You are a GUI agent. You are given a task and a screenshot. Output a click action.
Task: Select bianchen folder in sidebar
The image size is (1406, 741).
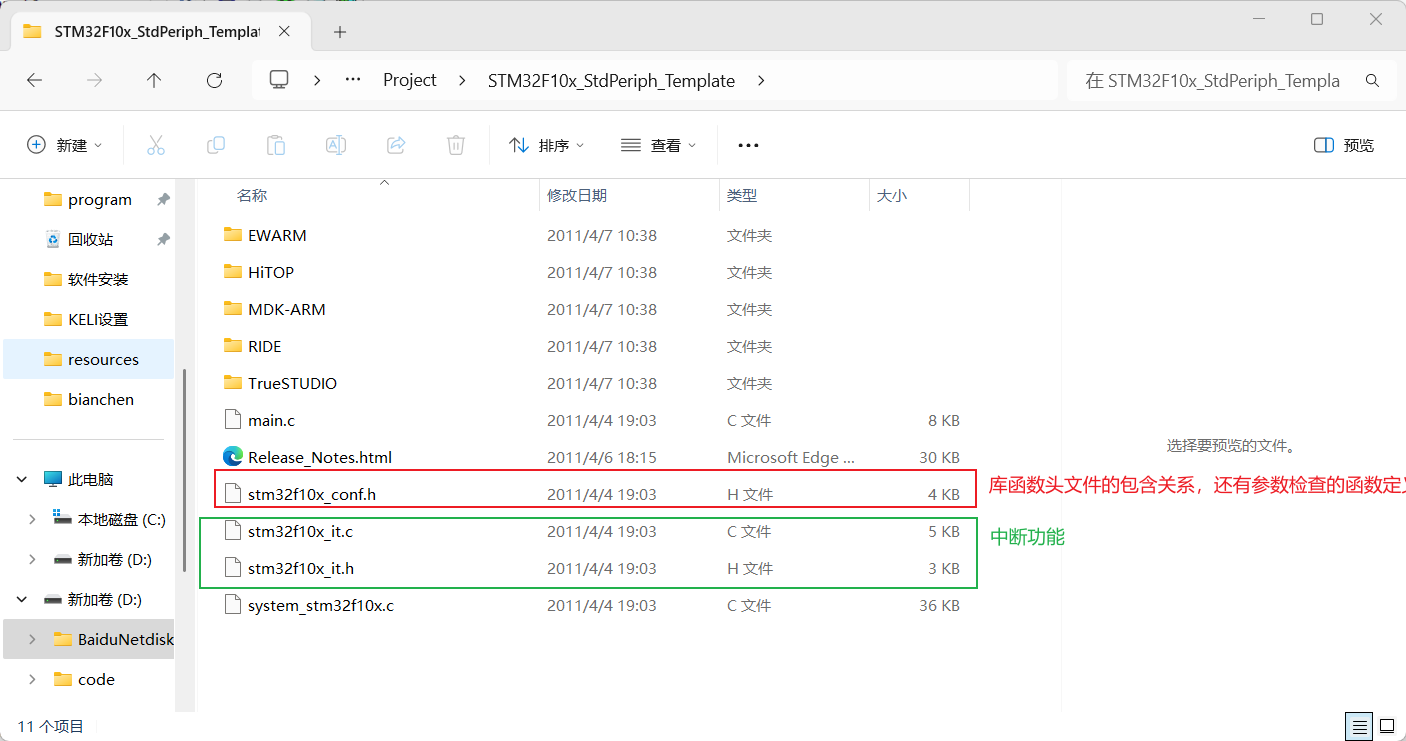(88, 400)
